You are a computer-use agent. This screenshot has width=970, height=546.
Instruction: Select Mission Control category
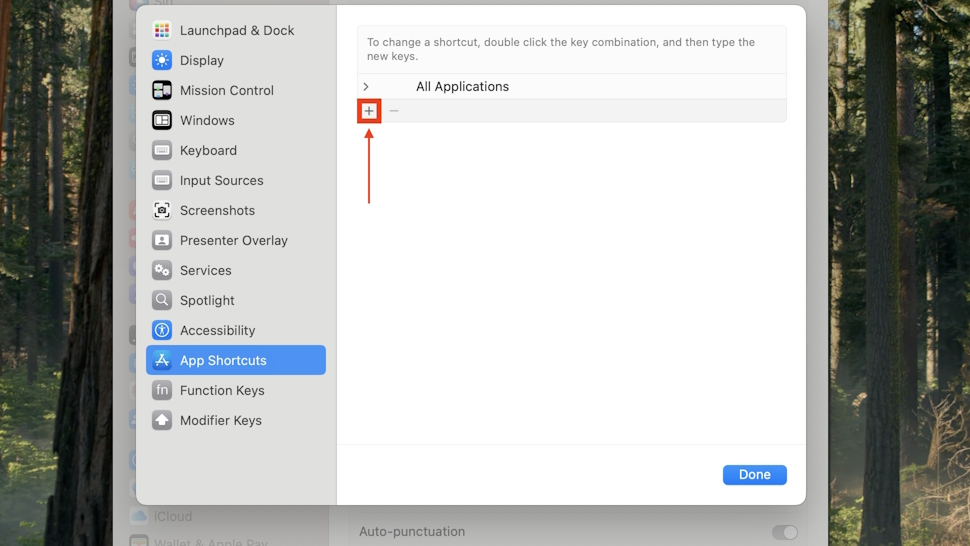236,90
